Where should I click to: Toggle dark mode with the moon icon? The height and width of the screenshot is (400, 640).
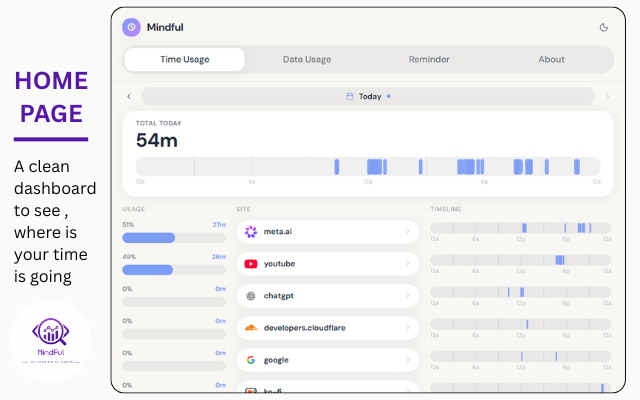pyautogui.click(x=604, y=27)
